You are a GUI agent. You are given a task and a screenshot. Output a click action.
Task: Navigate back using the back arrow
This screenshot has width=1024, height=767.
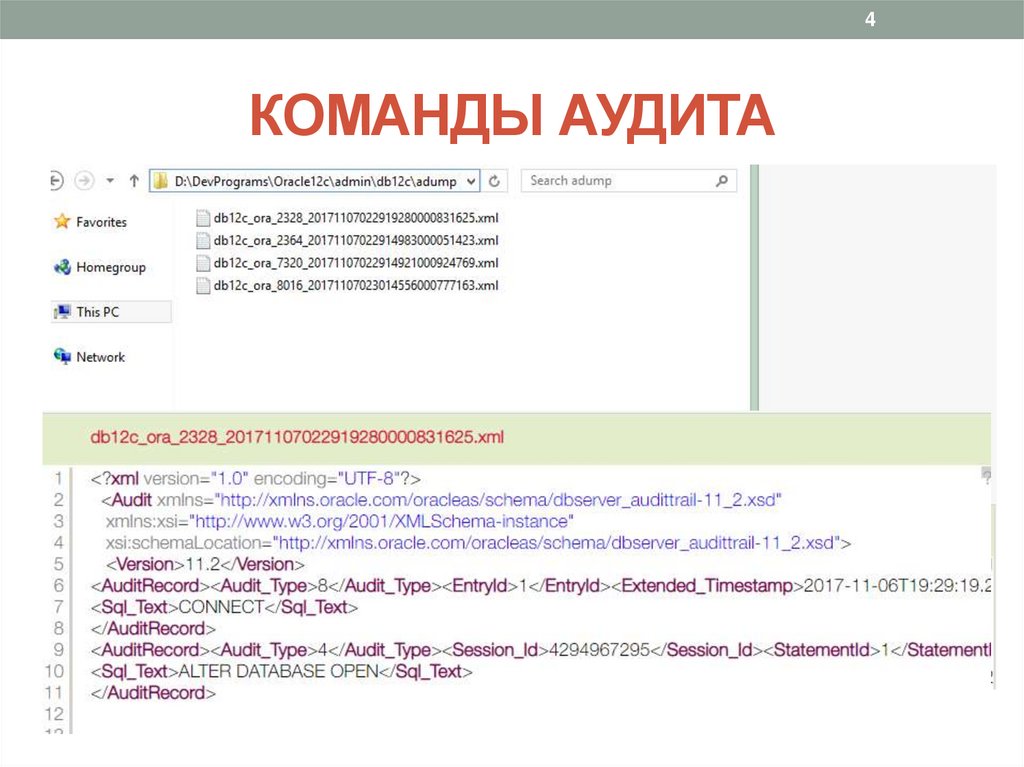(54, 181)
